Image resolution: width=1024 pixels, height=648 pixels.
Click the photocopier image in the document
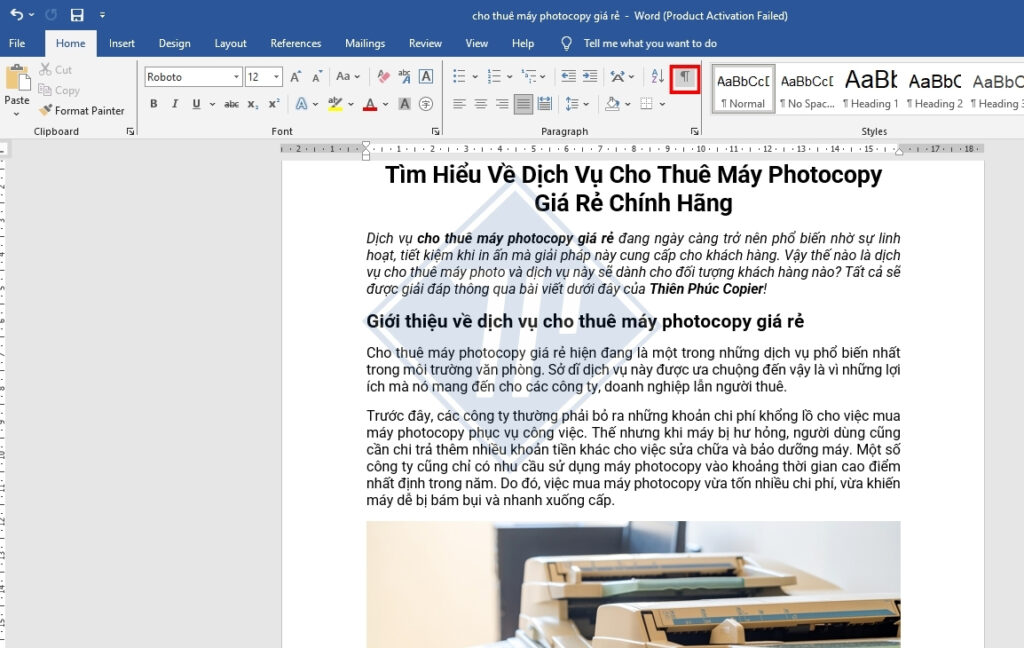pyautogui.click(x=633, y=584)
